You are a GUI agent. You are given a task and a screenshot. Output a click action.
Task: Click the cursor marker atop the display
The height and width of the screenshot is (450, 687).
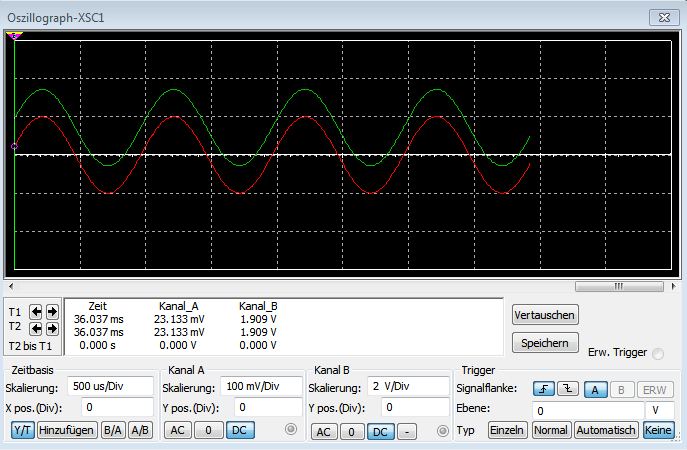pyautogui.click(x=15, y=36)
